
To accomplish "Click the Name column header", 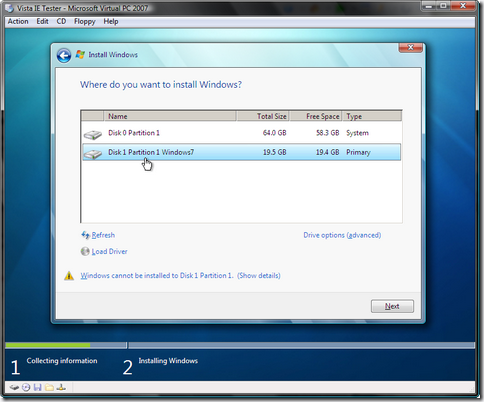I will (x=170, y=116).
